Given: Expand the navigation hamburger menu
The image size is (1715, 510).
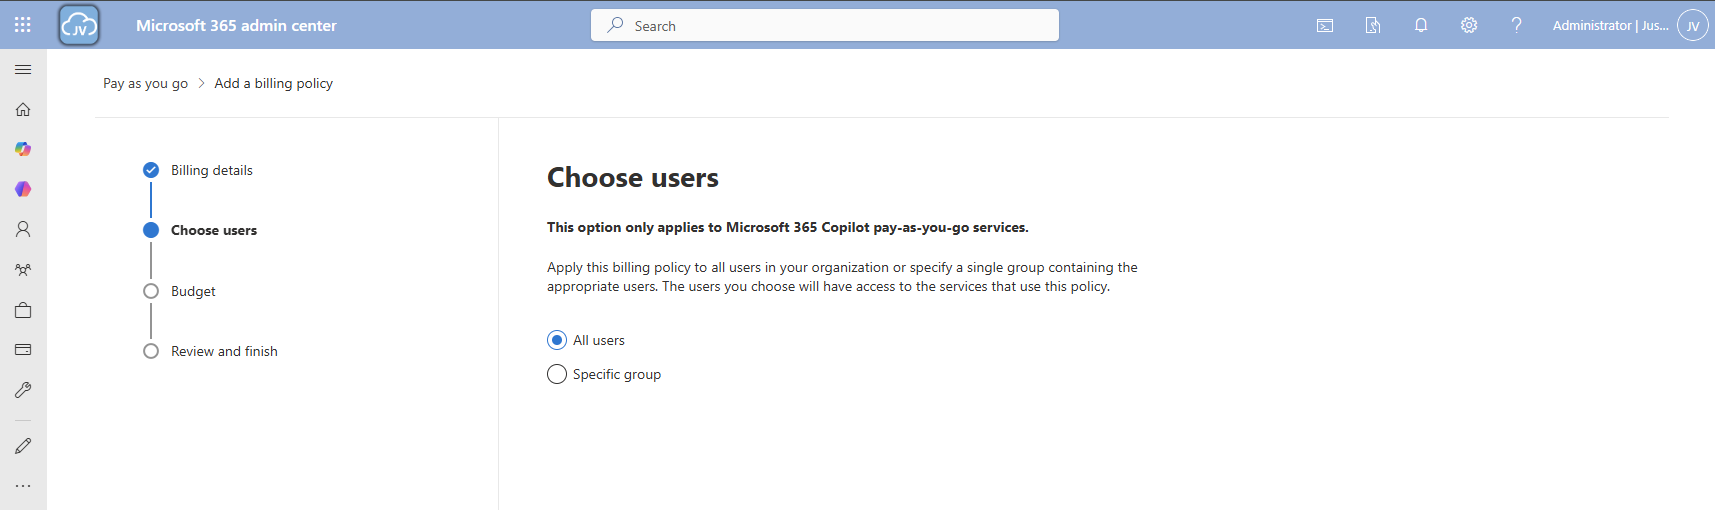Looking at the screenshot, I should 23,69.
